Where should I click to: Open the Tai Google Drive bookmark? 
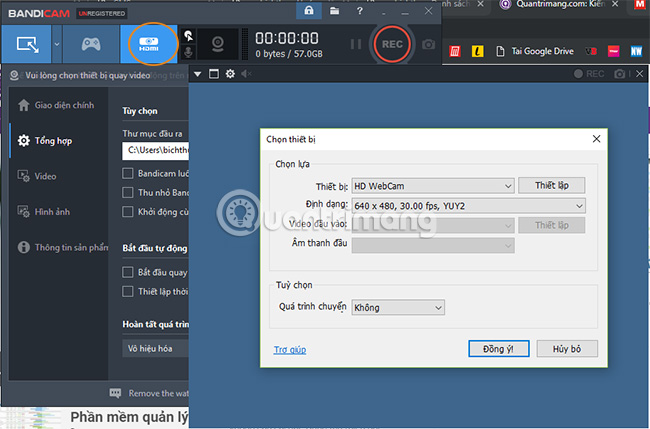click(535, 51)
